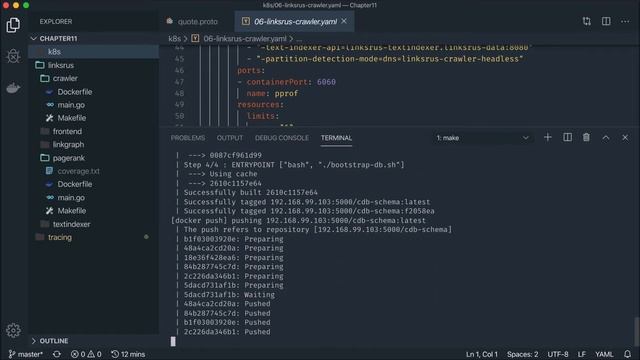The height and width of the screenshot is (360, 640).
Task: Kill terminal with trash icon
Action: [586, 138]
